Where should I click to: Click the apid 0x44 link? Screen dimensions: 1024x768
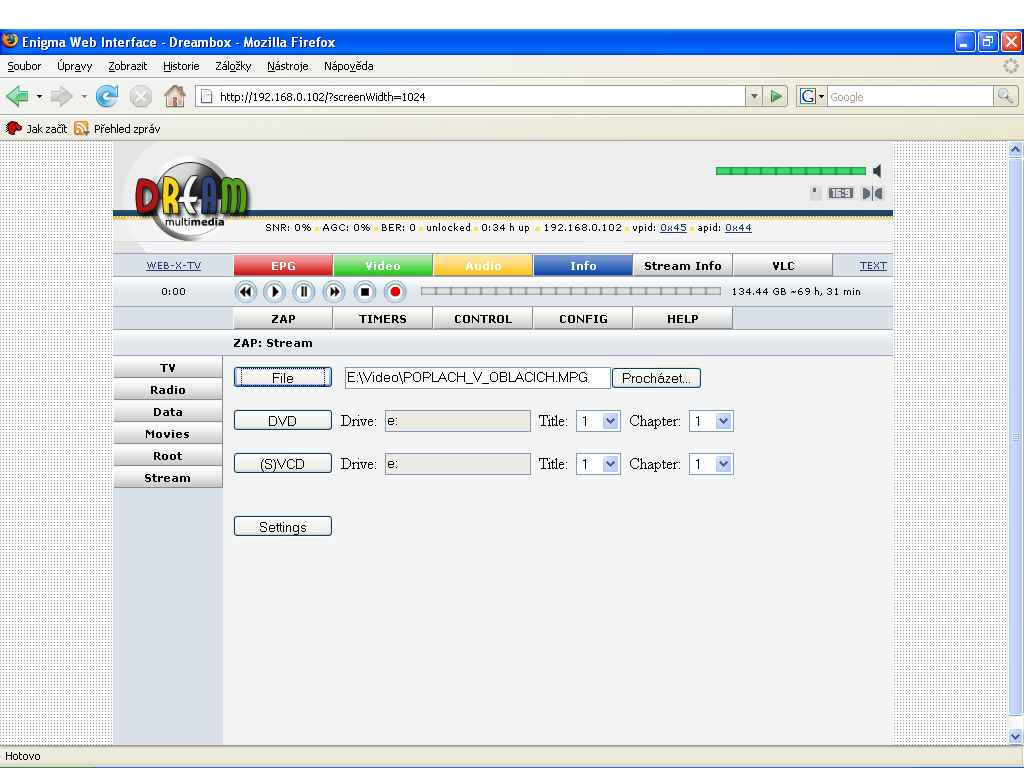point(738,228)
